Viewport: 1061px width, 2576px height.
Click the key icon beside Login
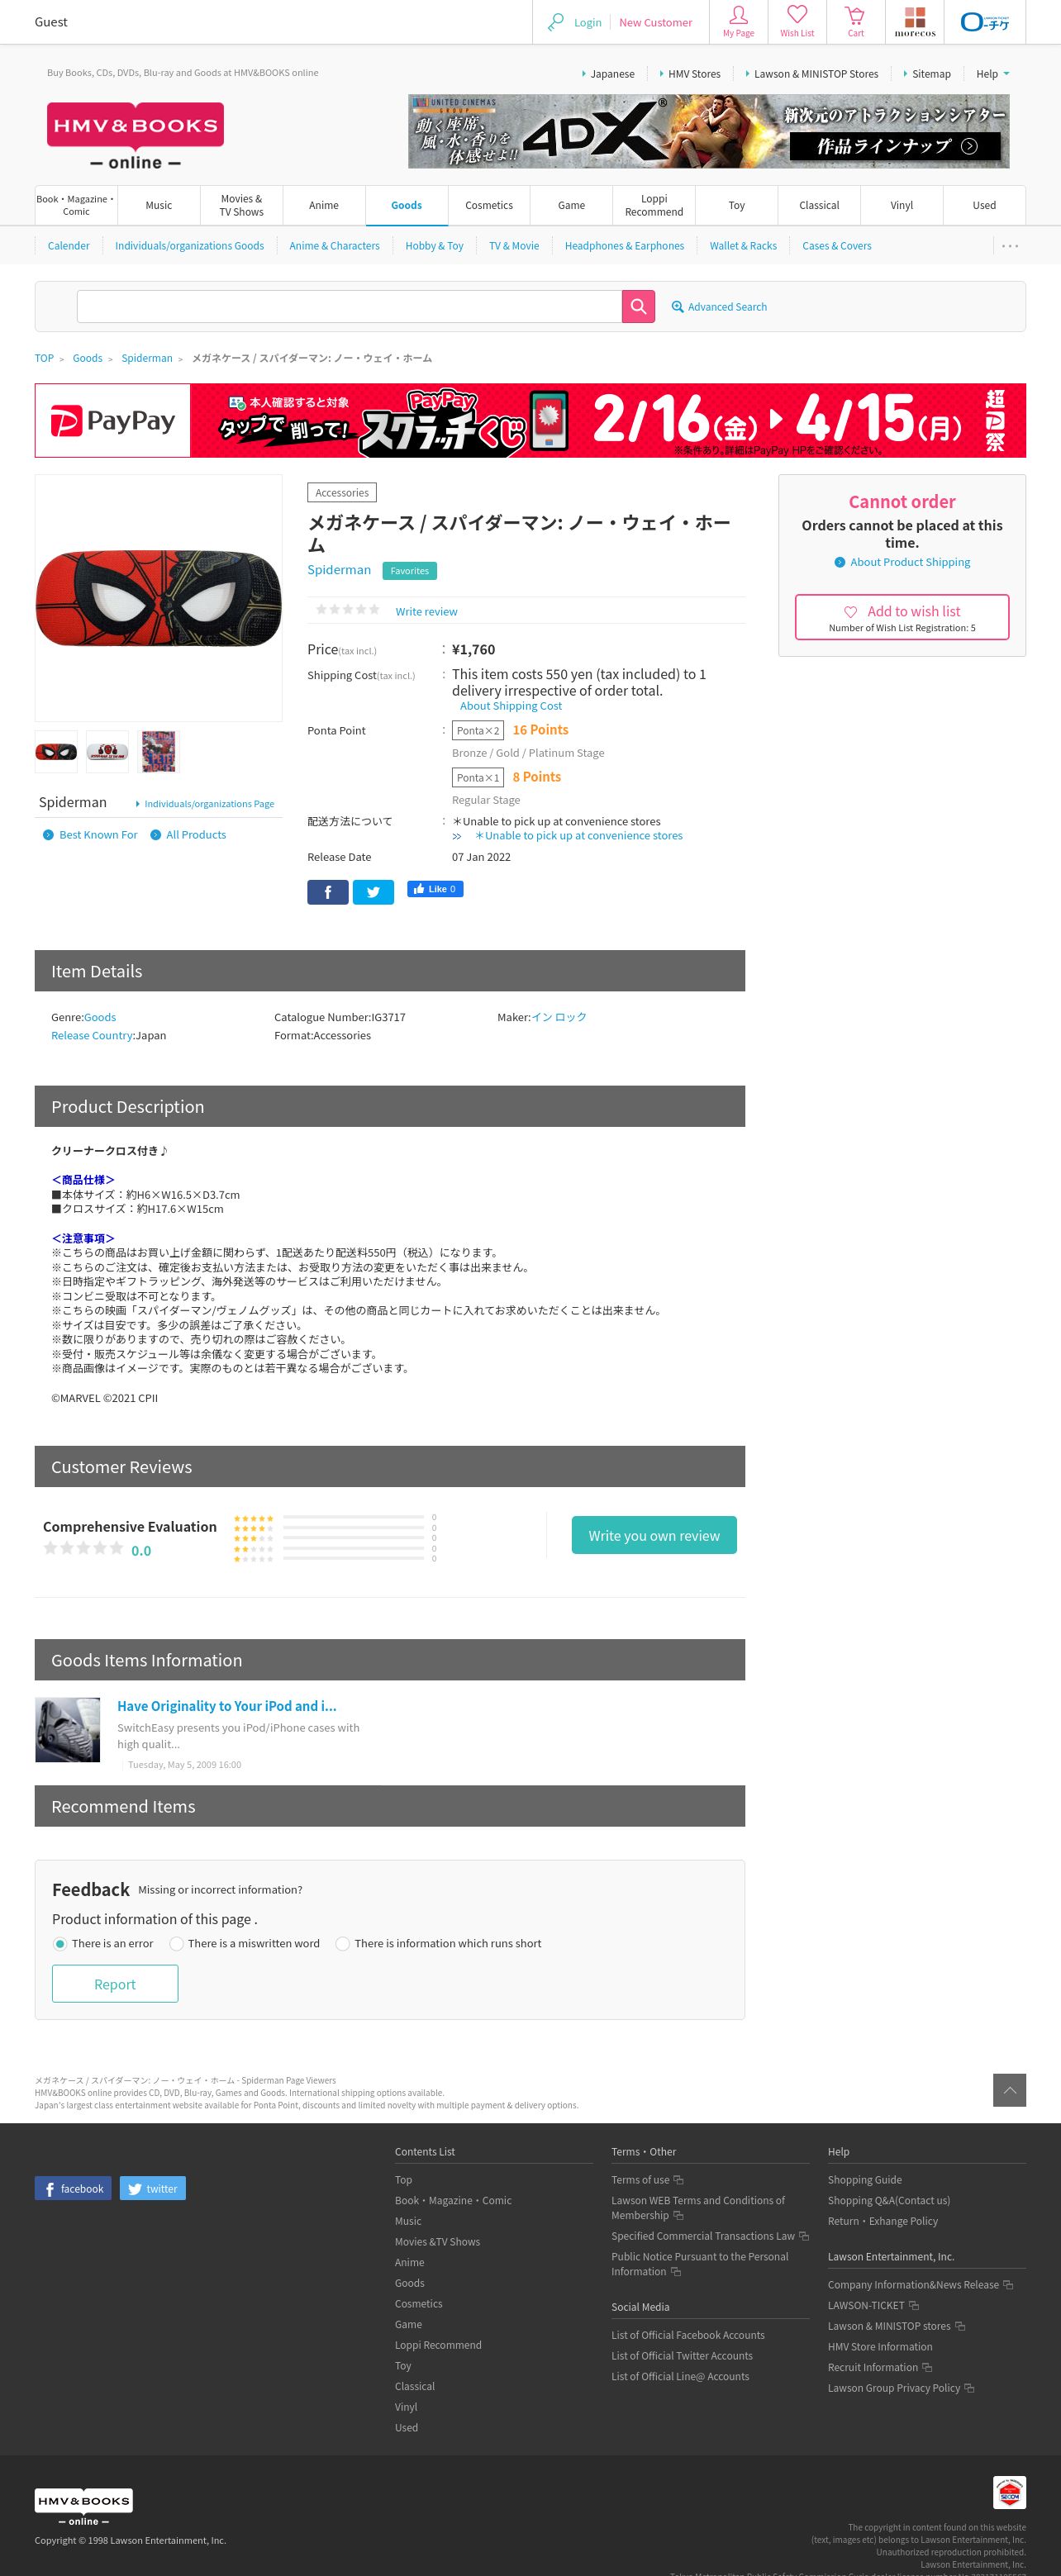click(556, 21)
